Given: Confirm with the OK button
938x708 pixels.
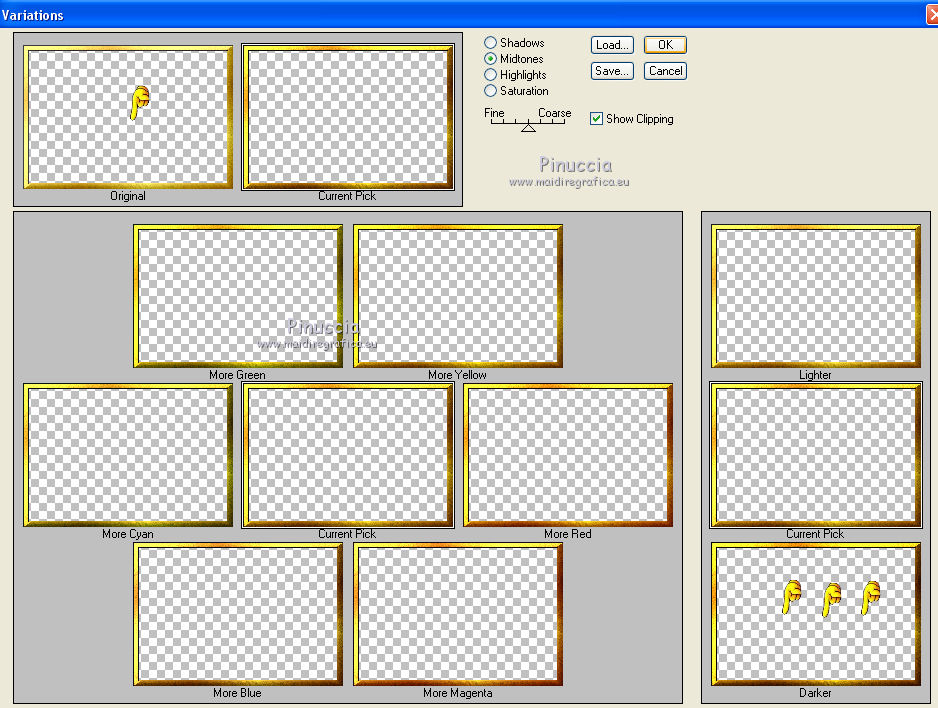Looking at the screenshot, I should (665, 45).
